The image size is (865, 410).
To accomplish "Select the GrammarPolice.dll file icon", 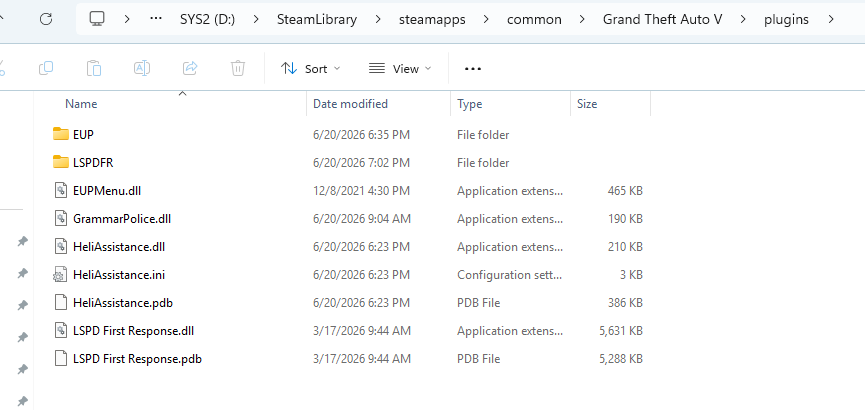I will pos(61,219).
